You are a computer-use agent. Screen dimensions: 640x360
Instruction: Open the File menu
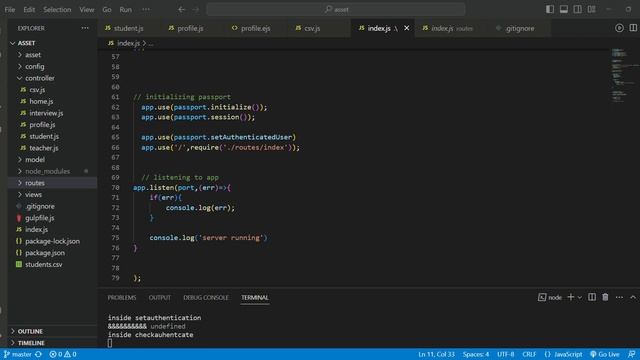coord(10,9)
